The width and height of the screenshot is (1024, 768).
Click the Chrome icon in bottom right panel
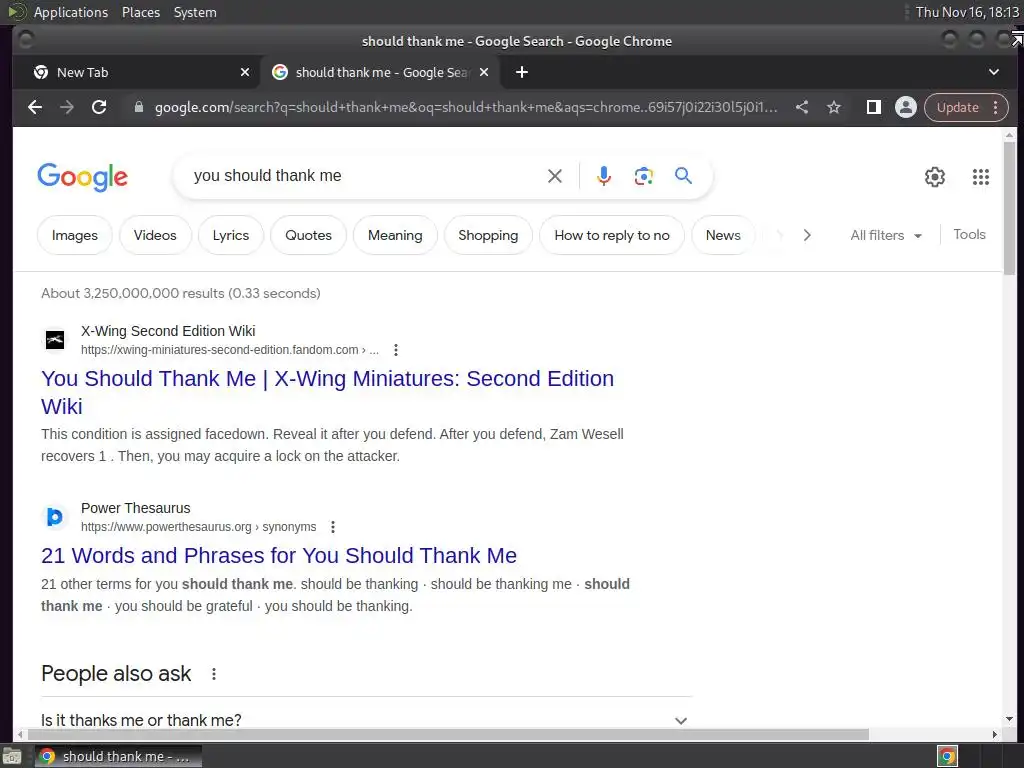tap(947, 757)
